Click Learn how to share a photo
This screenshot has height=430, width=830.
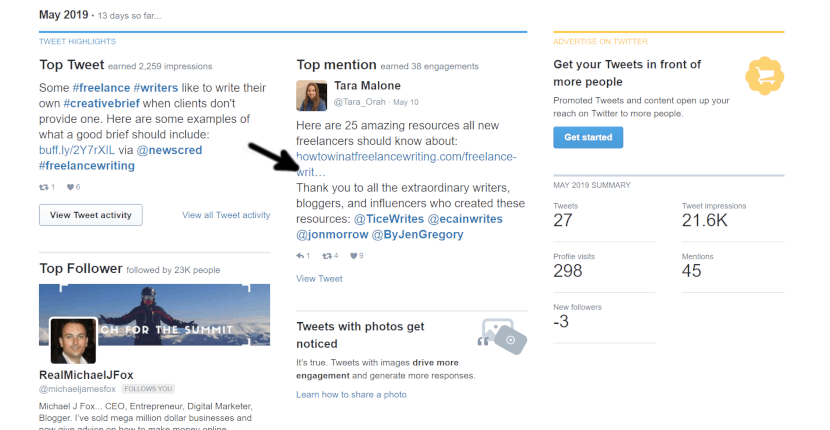351,395
